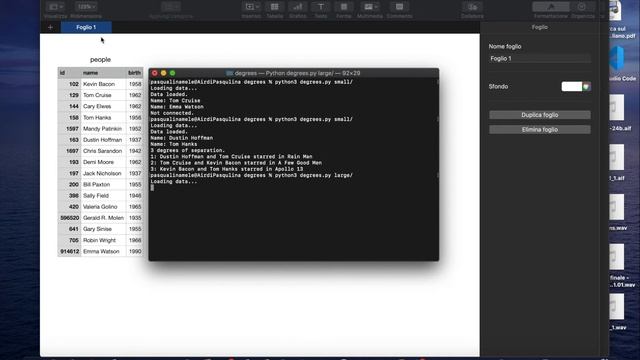Add a new sheet with plus button
Viewport: 640px width, 360px height.
pos(50,27)
